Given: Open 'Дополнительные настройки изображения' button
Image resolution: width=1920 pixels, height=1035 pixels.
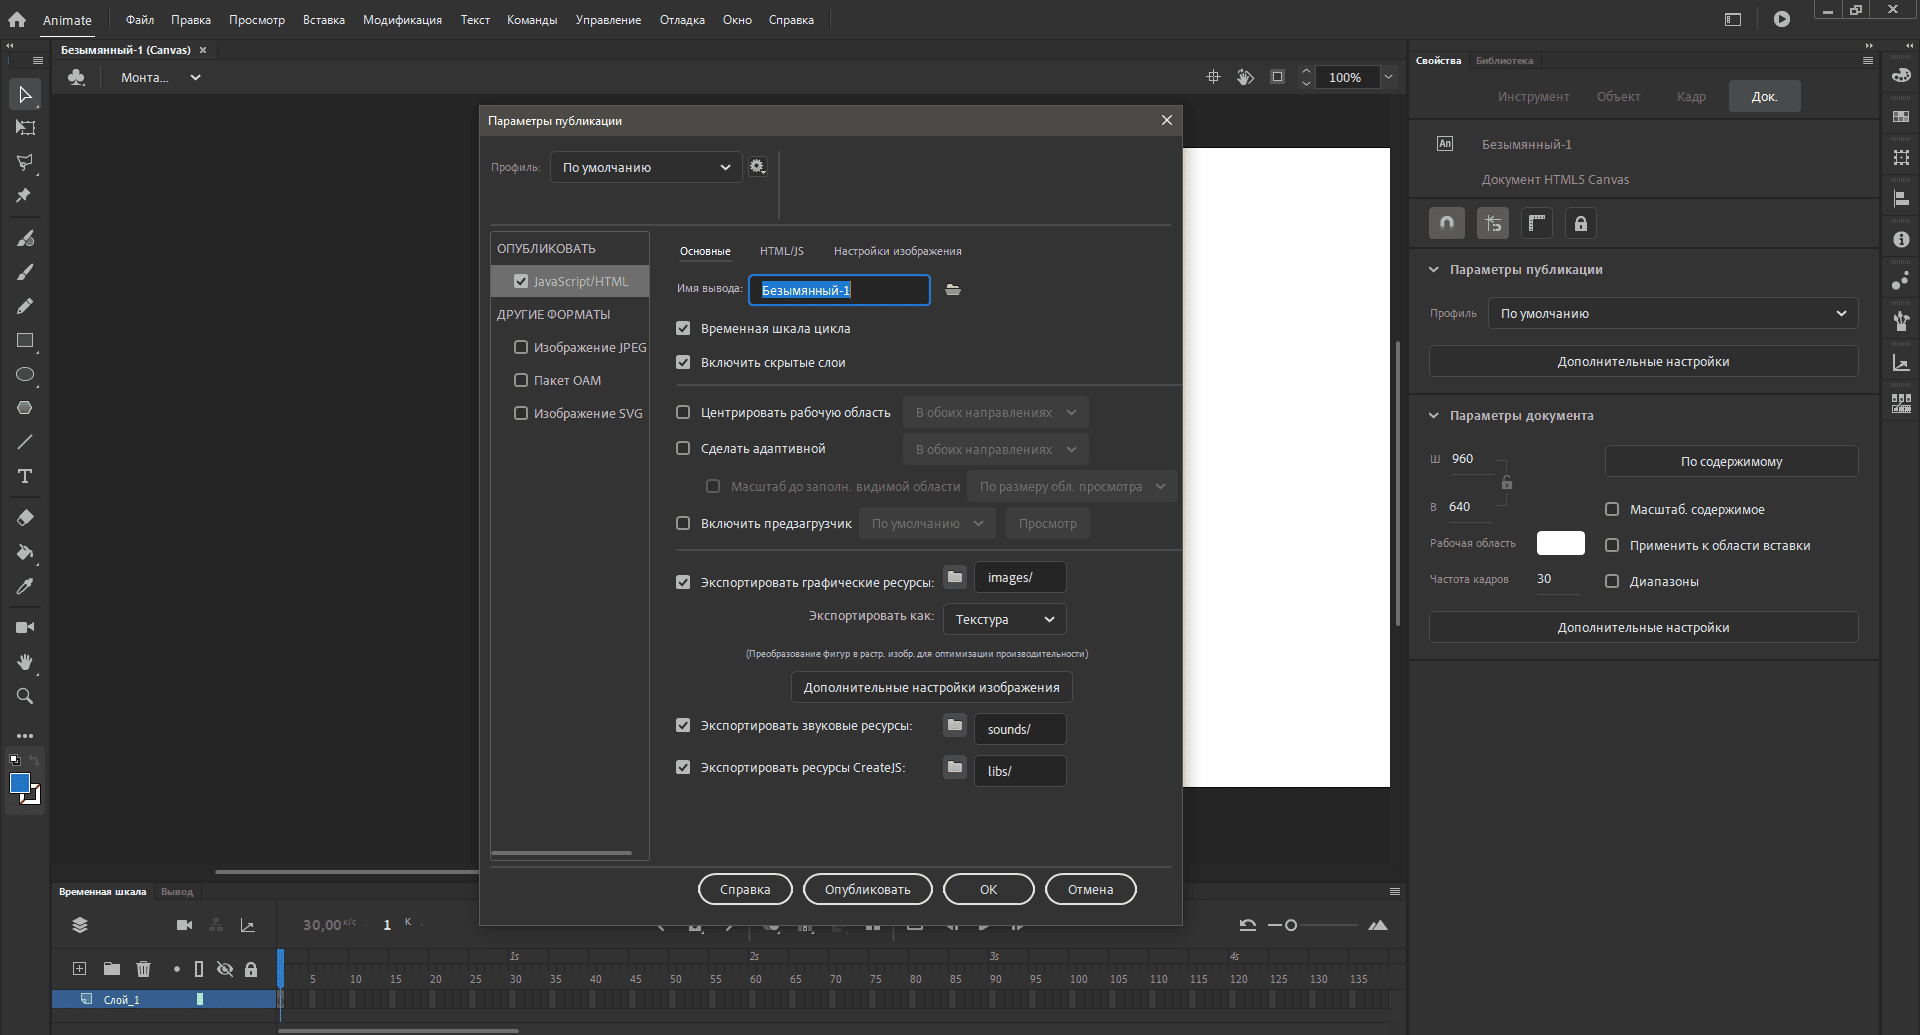Looking at the screenshot, I should [932, 687].
